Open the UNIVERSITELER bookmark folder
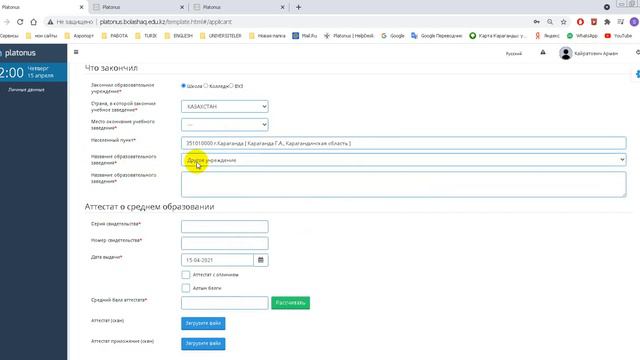 (220, 36)
